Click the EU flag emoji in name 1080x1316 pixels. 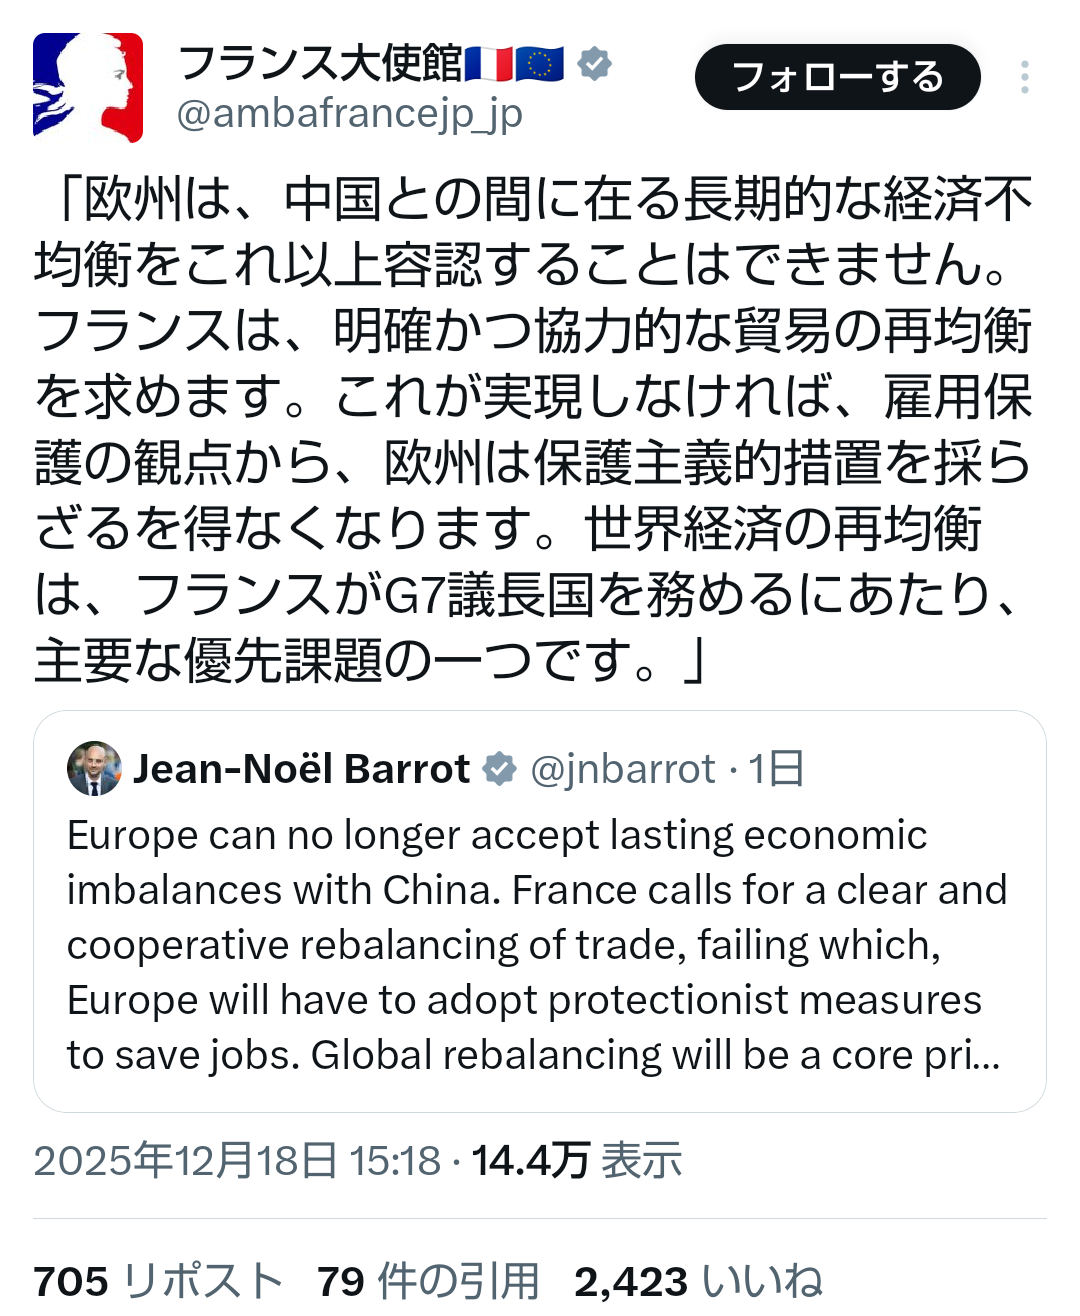click(x=540, y=64)
